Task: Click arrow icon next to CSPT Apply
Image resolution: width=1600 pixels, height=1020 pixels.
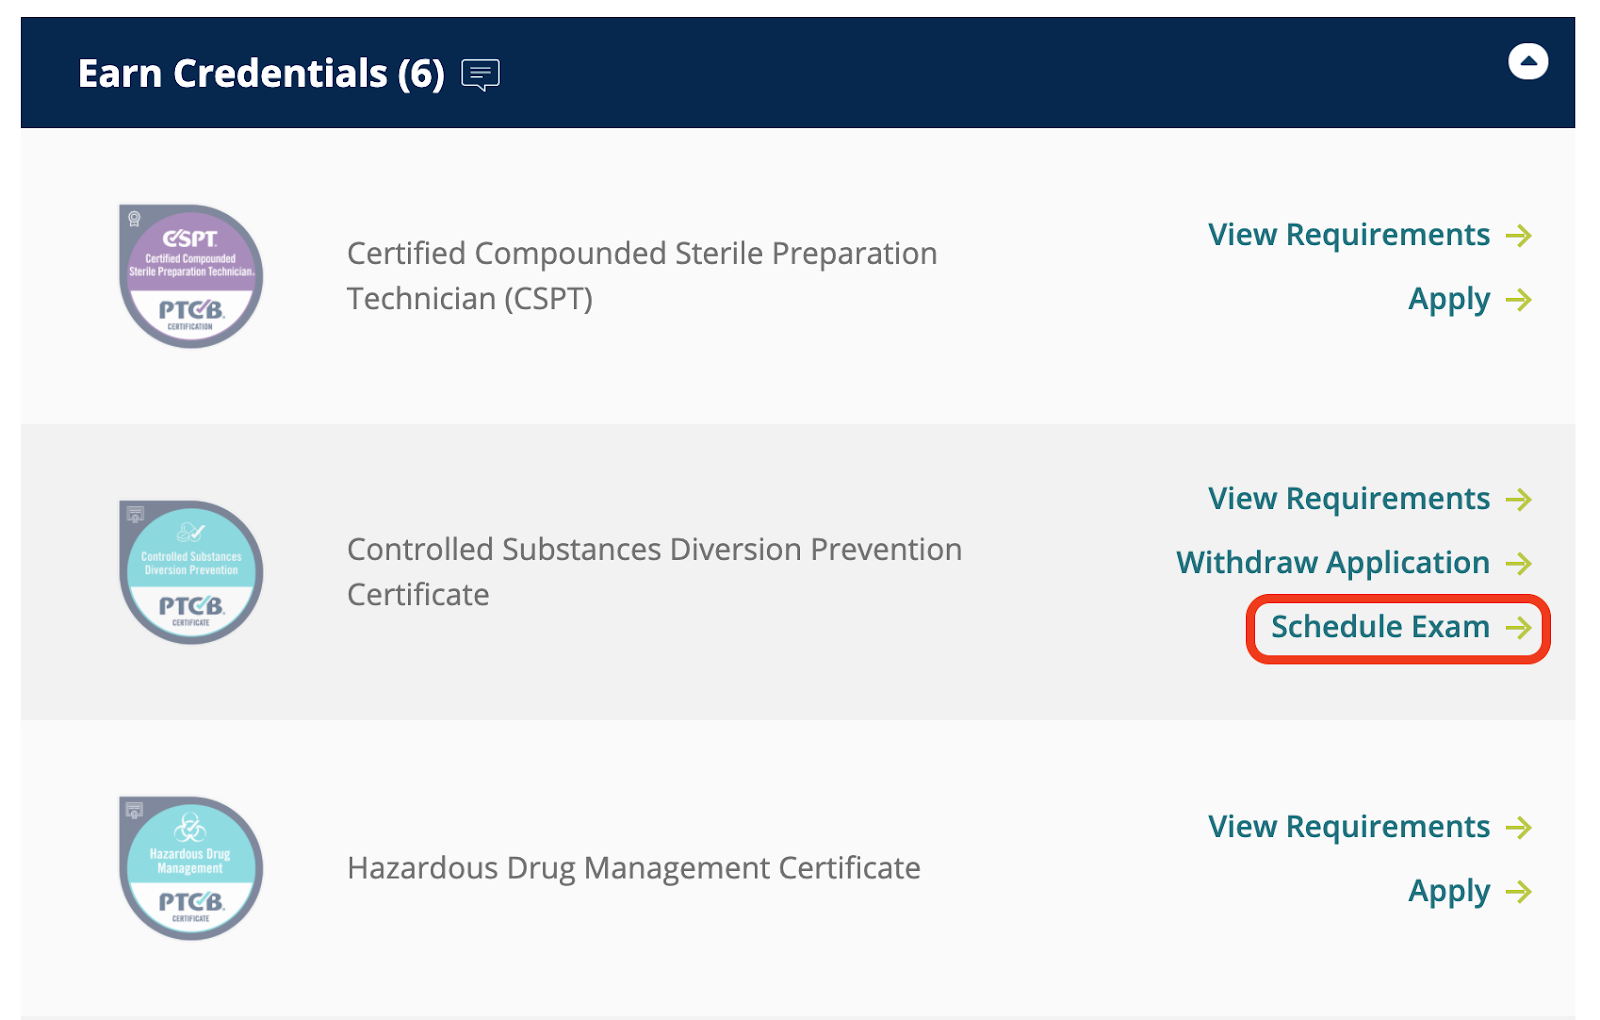Action: [1519, 299]
